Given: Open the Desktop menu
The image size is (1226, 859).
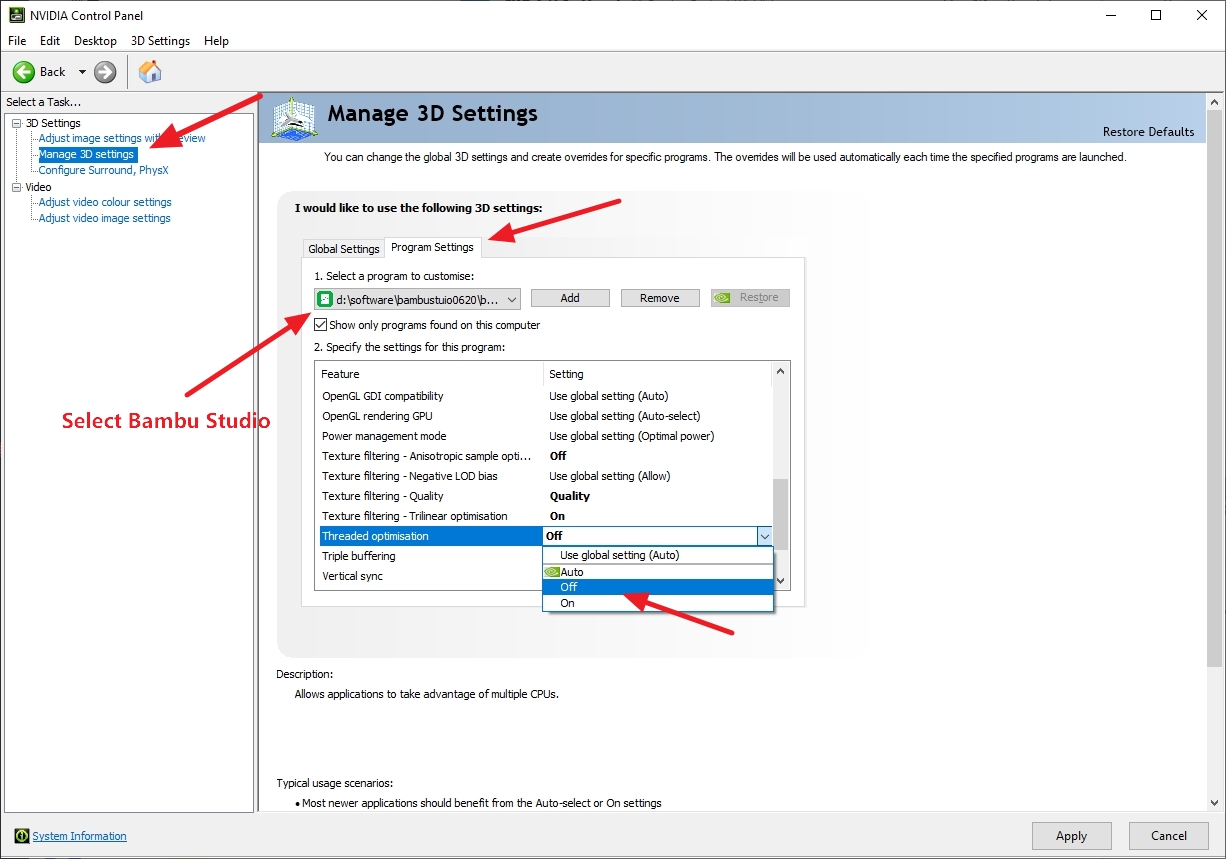Looking at the screenshot, I should [95, 41].
